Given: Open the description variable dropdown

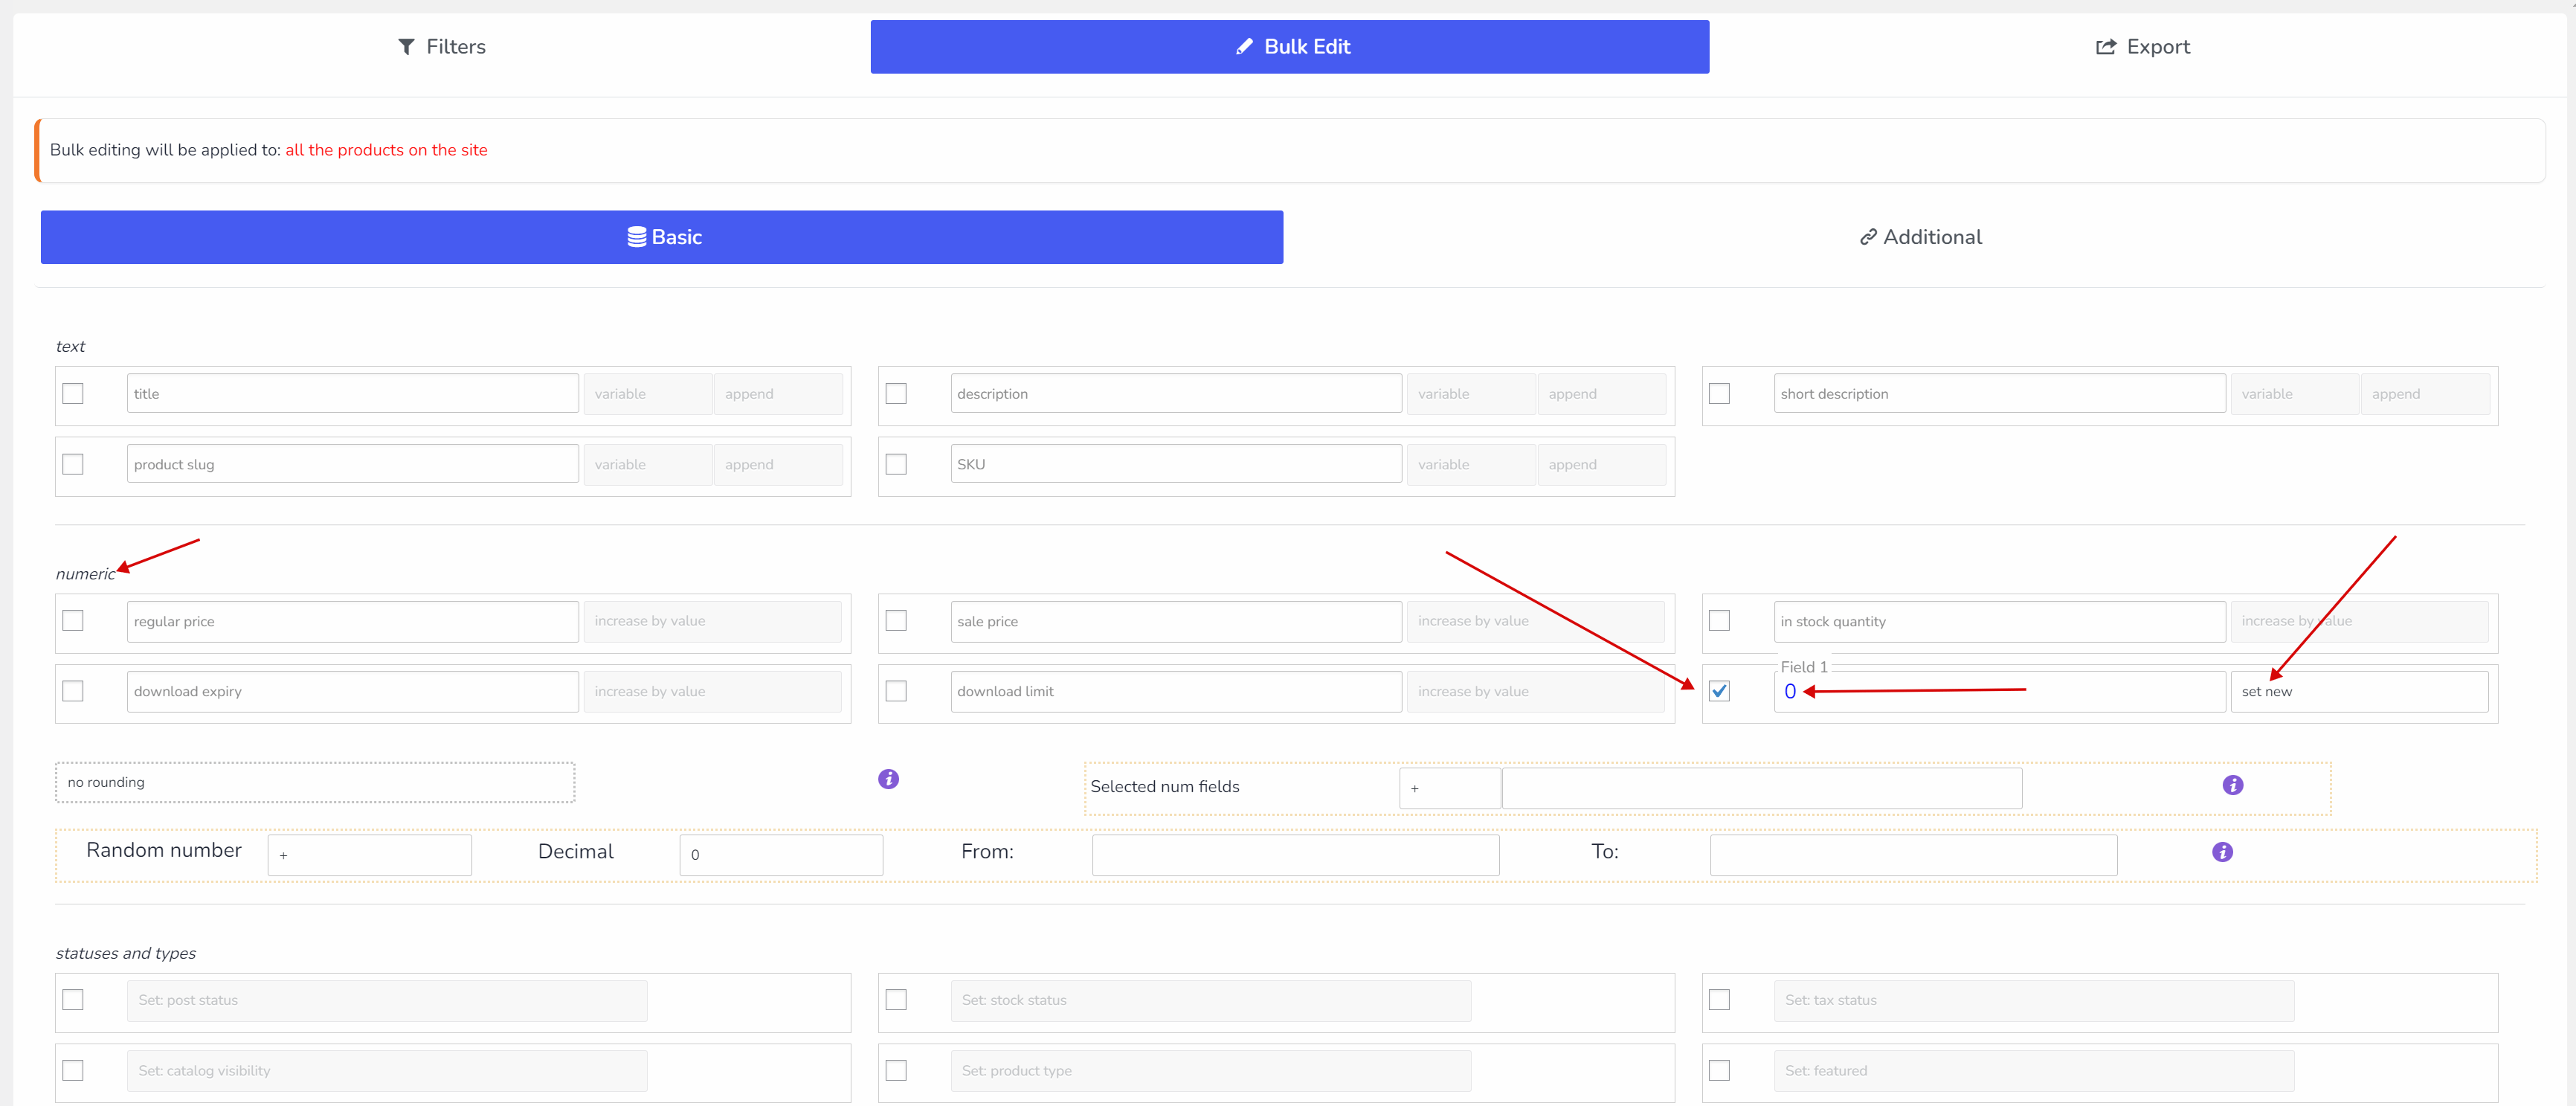Looking at the screenshot, I should [x=1471, y=394].
